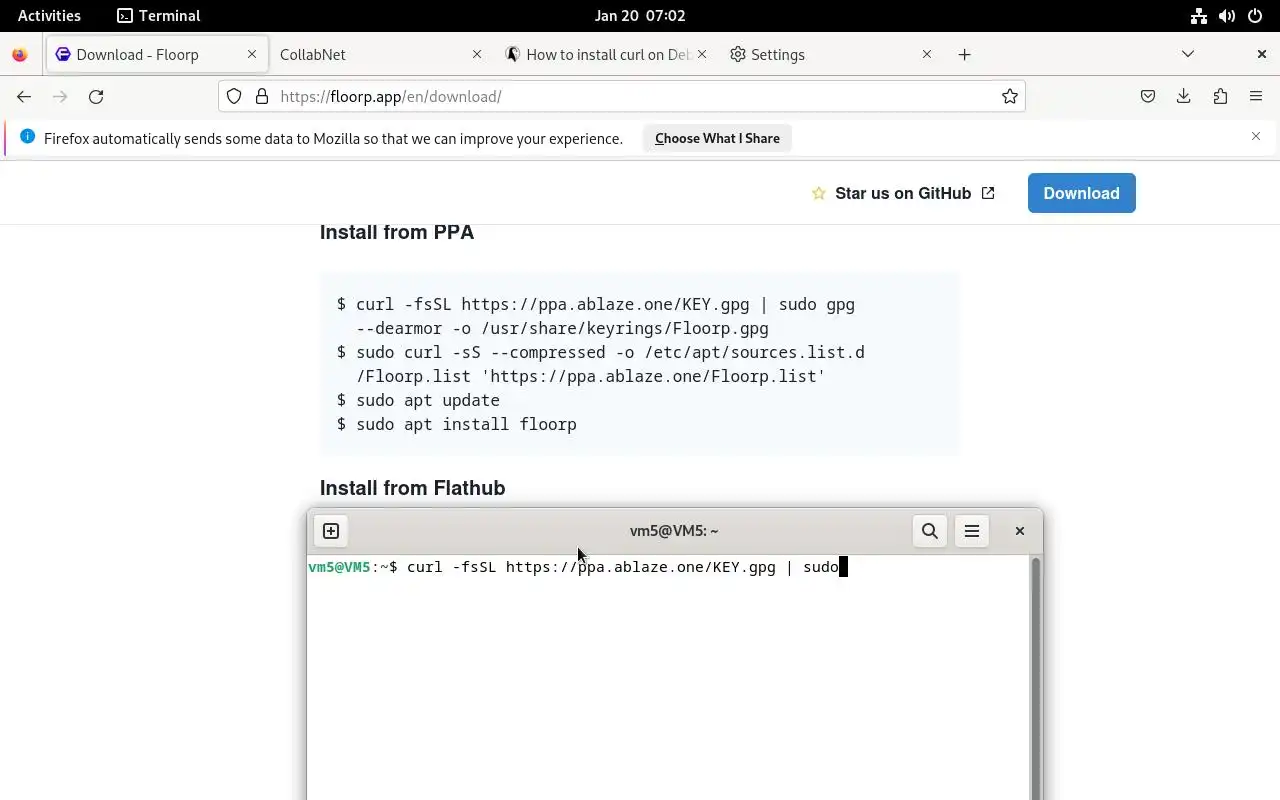The height and width of the screenshot is (800, 1280).
Task: Click the Install from Flathub heading
Action: pos(412,488)
